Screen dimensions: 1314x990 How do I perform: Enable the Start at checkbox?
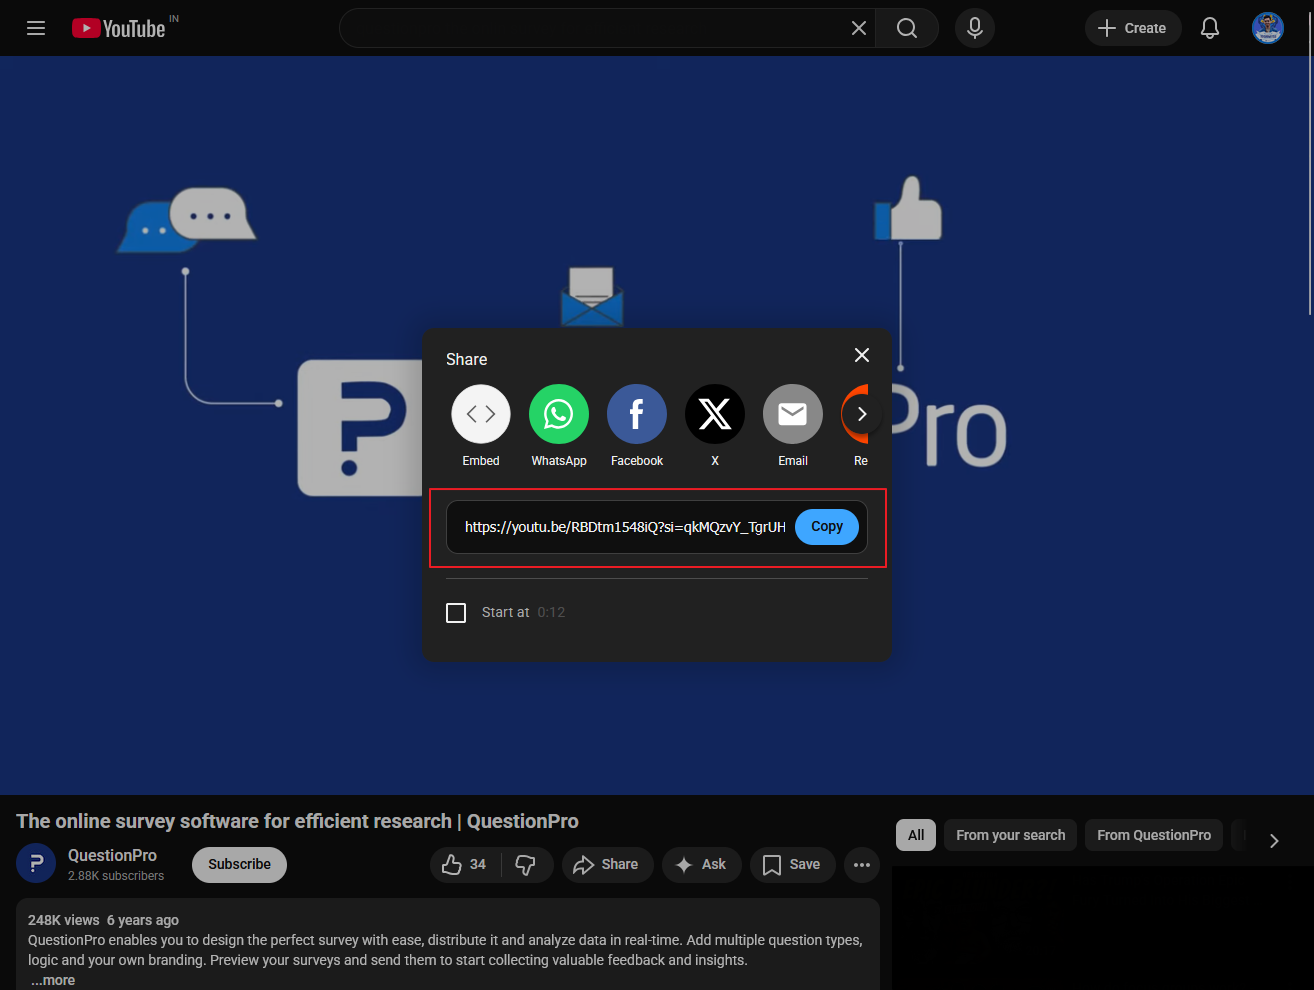click(x=456, y=612)
